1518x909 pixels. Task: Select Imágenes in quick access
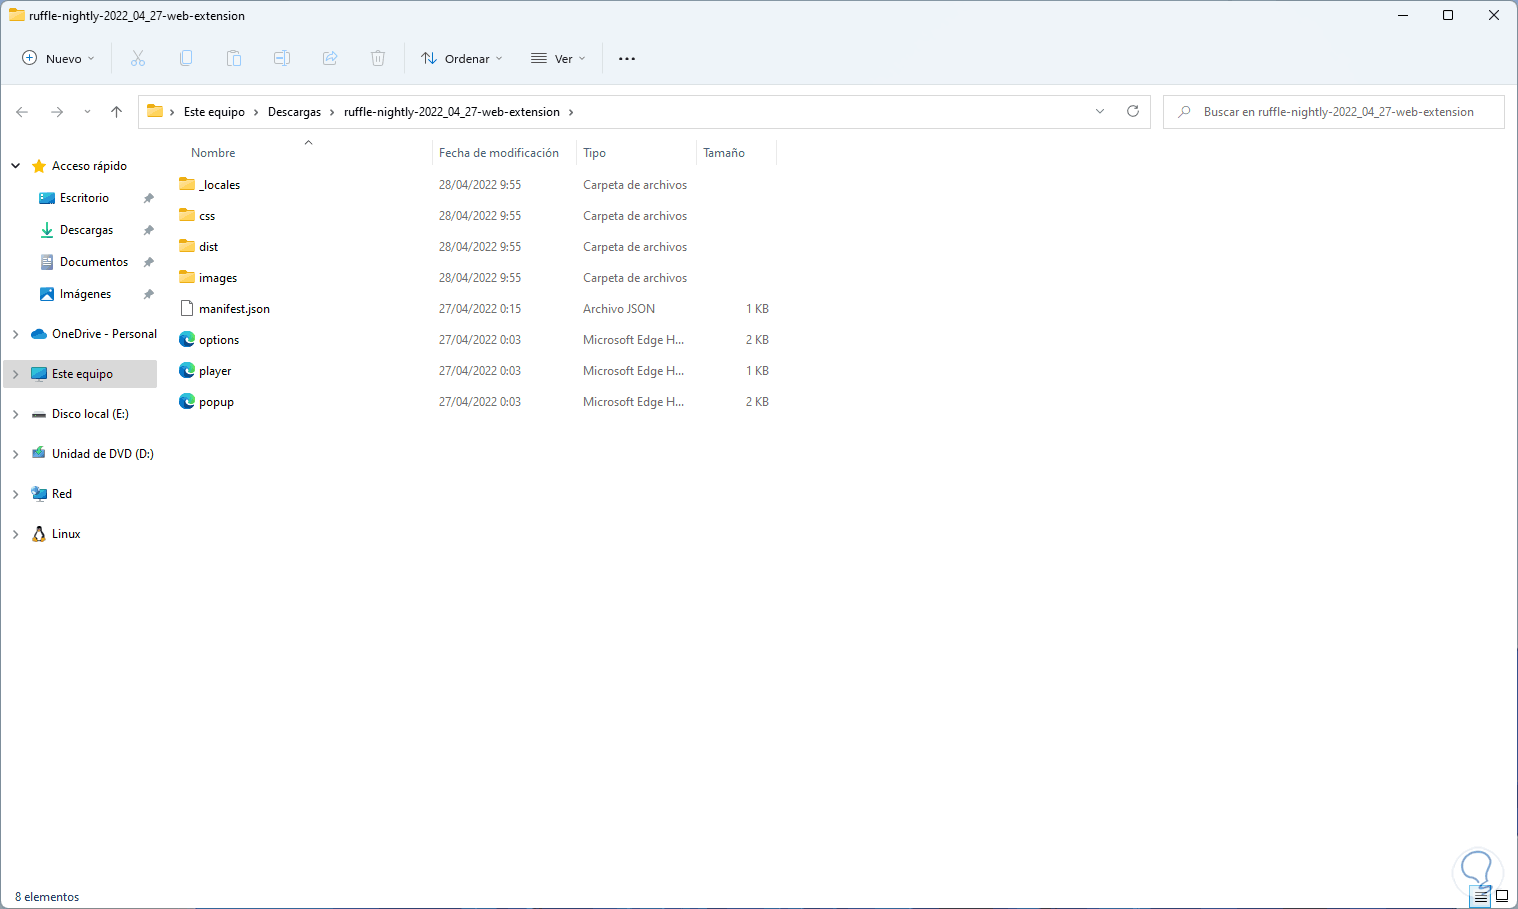point(85,294)
